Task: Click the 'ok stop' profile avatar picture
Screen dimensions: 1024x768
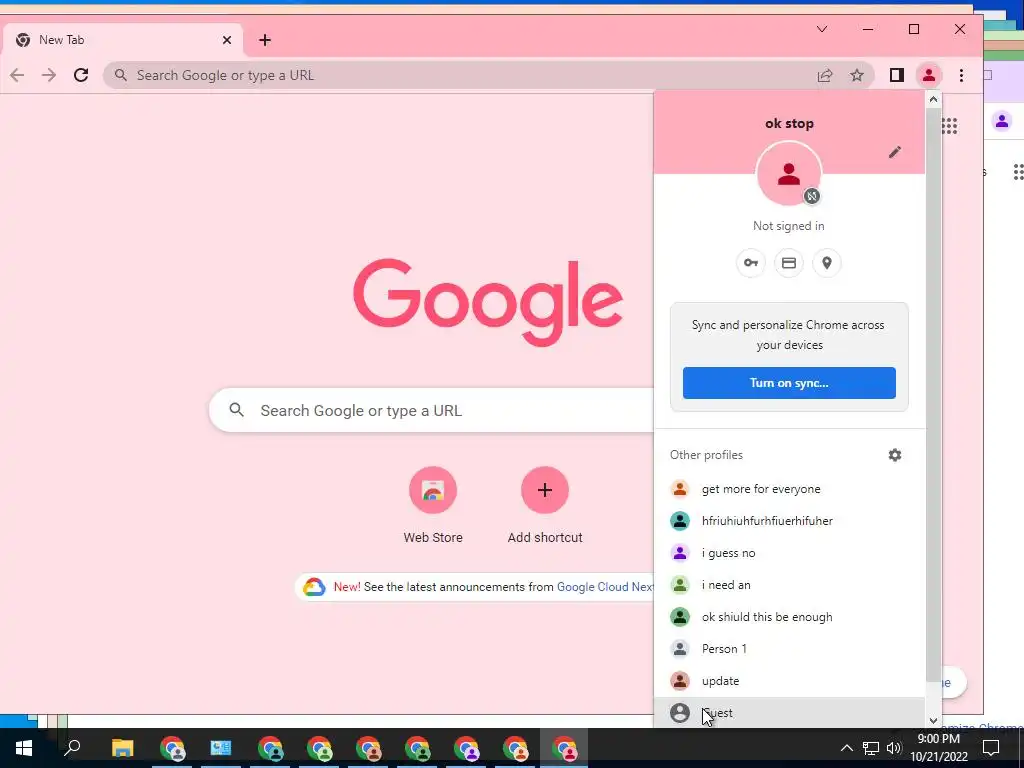Action: click(x=789, y=174)
